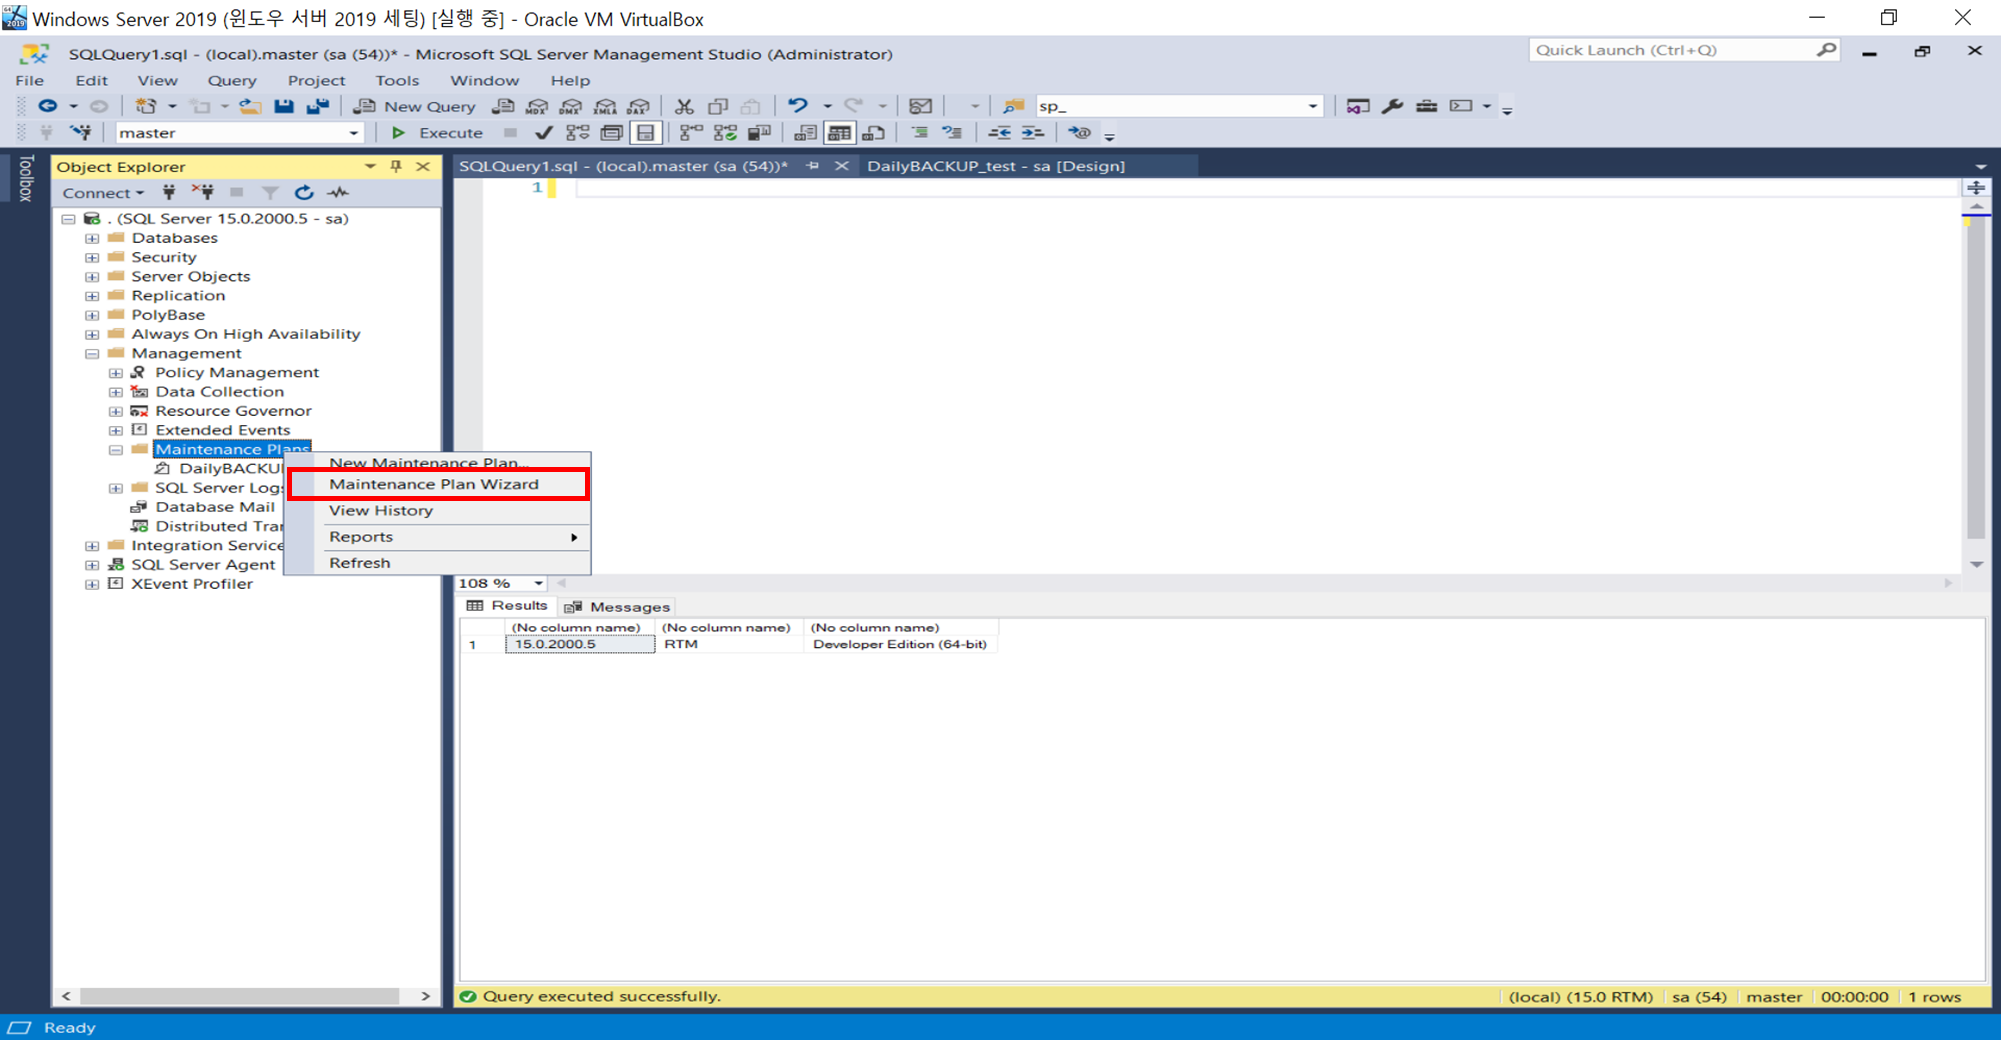Screen dimensions: 2001x1040
Task: Open the master database dropdown
Action: pos(353,133)
